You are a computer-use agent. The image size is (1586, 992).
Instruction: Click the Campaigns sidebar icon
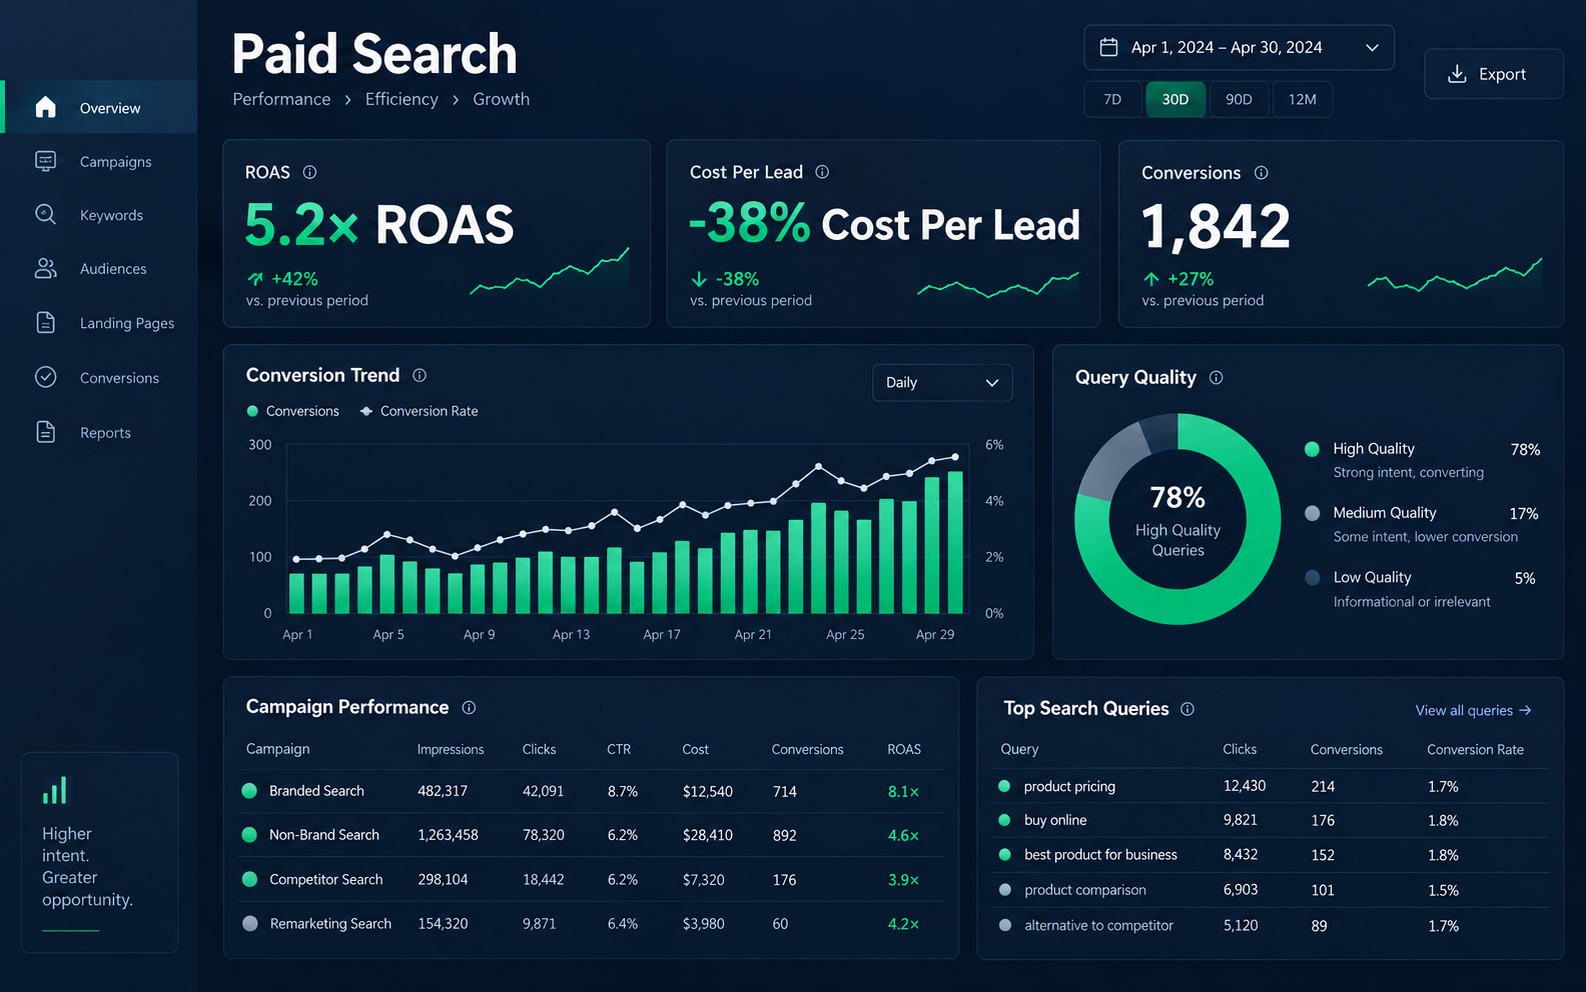45,161
